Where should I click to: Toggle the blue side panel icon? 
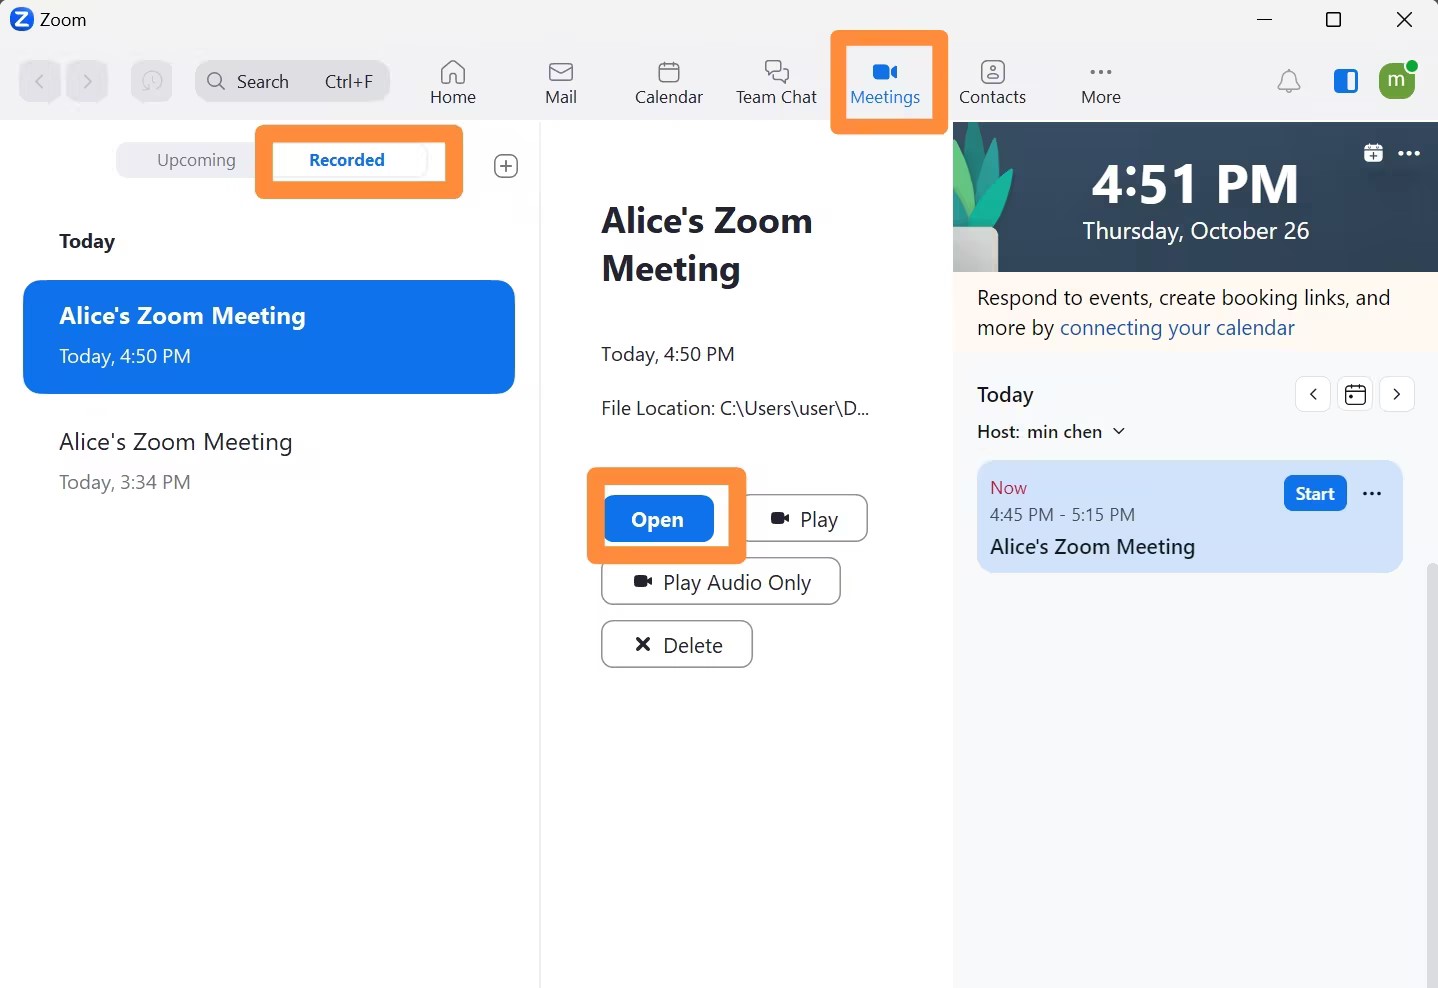(1346, 81)
